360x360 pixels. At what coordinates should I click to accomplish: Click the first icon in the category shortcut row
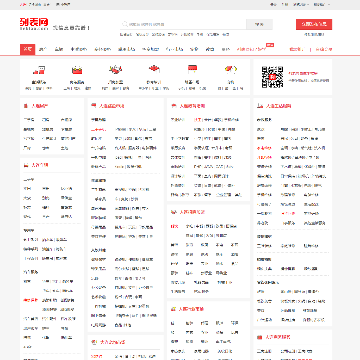(x=39, y=70)
